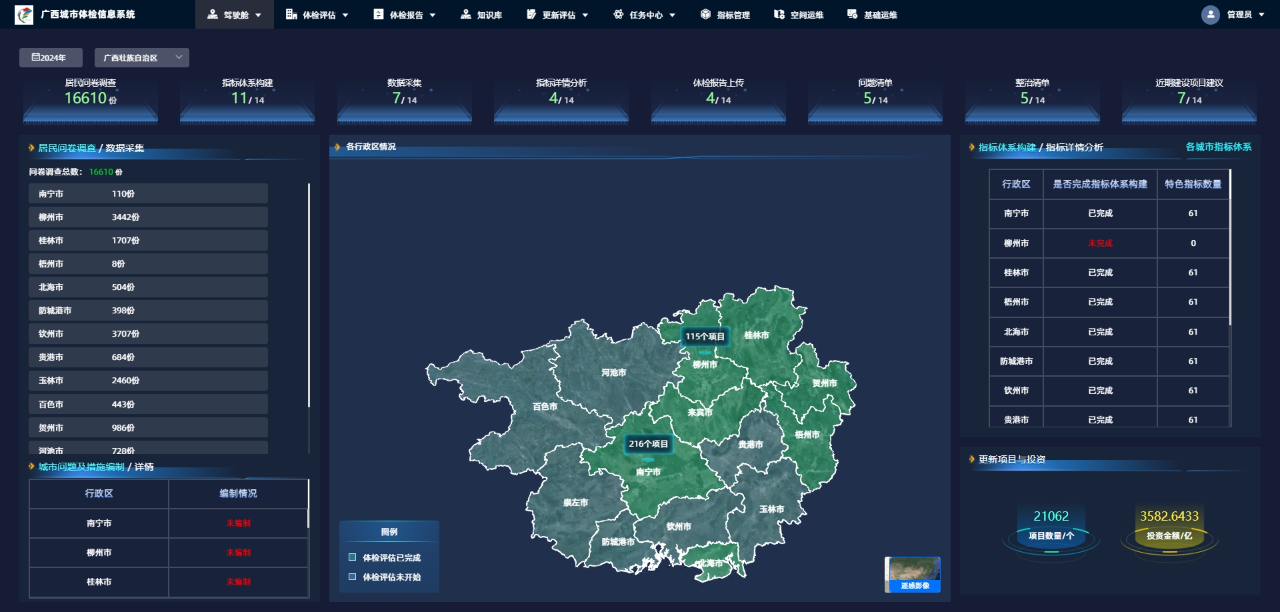Screen dimensions: 1280x612
Task: Click red 未编制 status for 南宁市
Action: pyautogui.click(x=238, y=523)
